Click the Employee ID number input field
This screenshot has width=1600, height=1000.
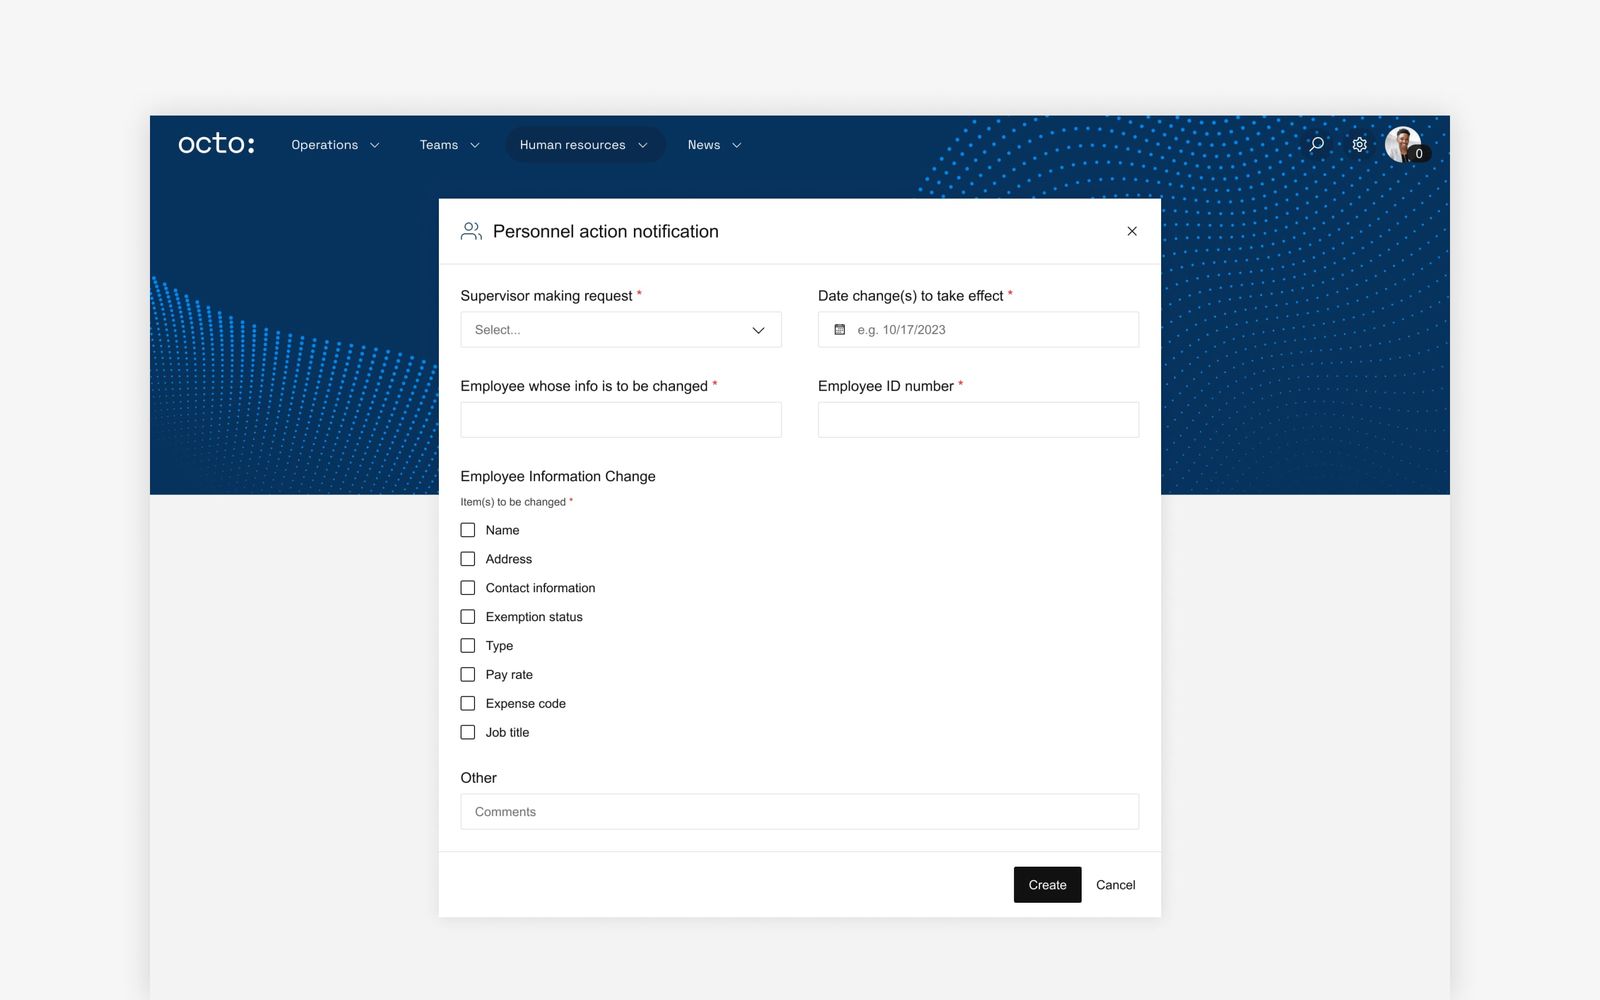977,419
